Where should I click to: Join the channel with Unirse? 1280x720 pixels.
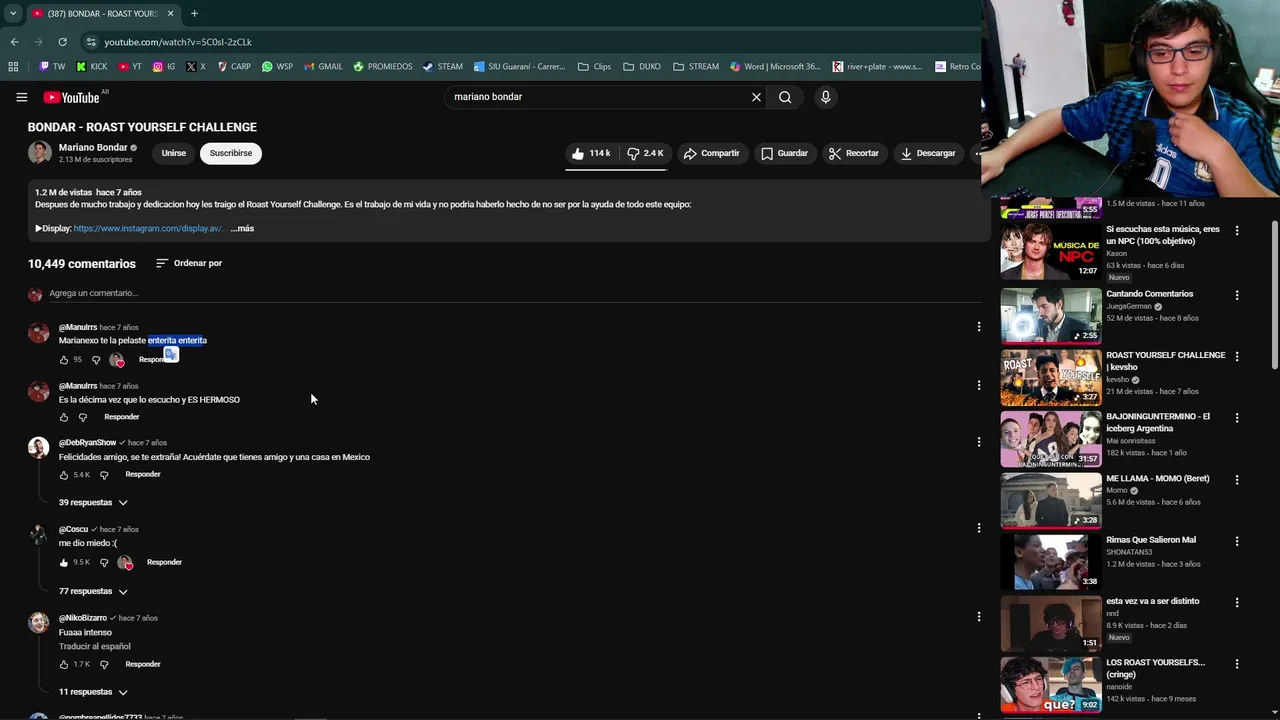click(x=174, y=153)
